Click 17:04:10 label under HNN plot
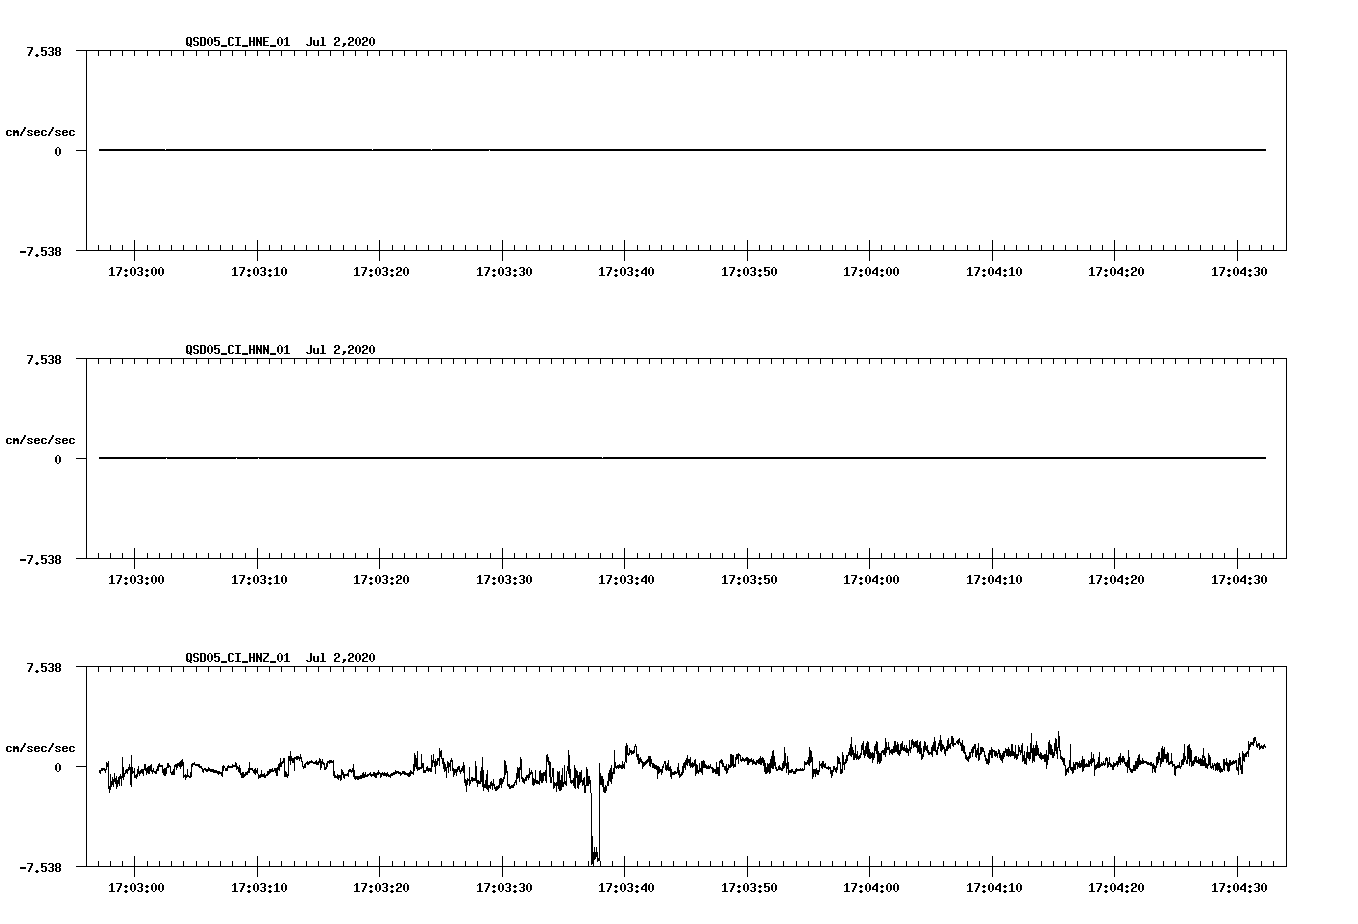This screenshot has width=1358, height=924. pos(994,579)
